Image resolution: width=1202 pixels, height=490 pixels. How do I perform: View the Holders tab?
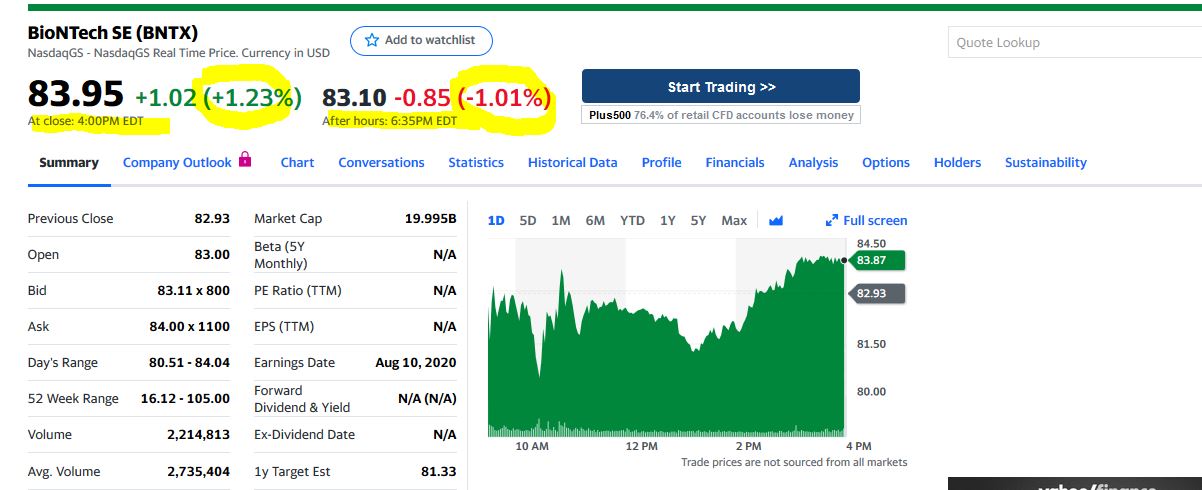pos(957,163)
